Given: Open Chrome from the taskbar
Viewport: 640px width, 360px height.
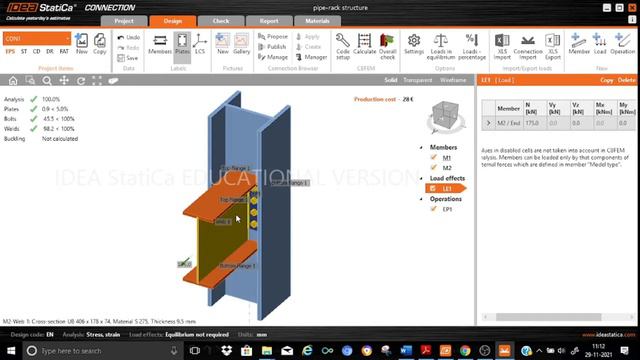Looking at the screenshot, I should click(465, 351).
